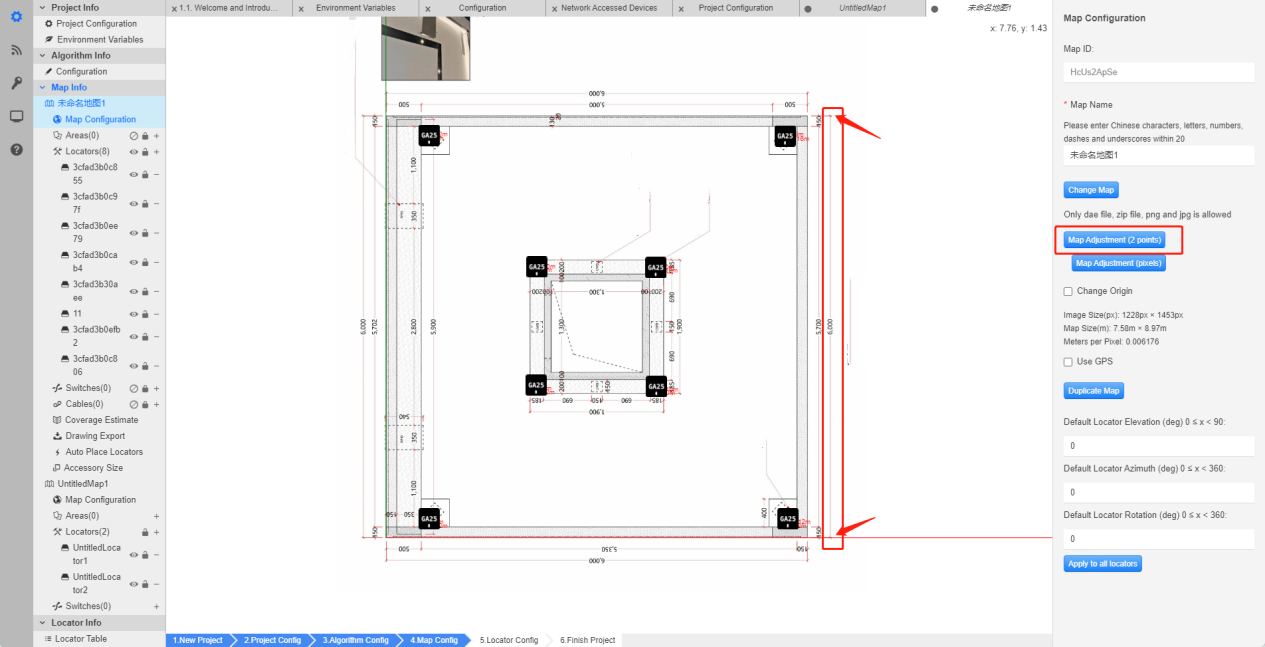Collapse the Project Info section
The image size is (1265, 647).
42,8
